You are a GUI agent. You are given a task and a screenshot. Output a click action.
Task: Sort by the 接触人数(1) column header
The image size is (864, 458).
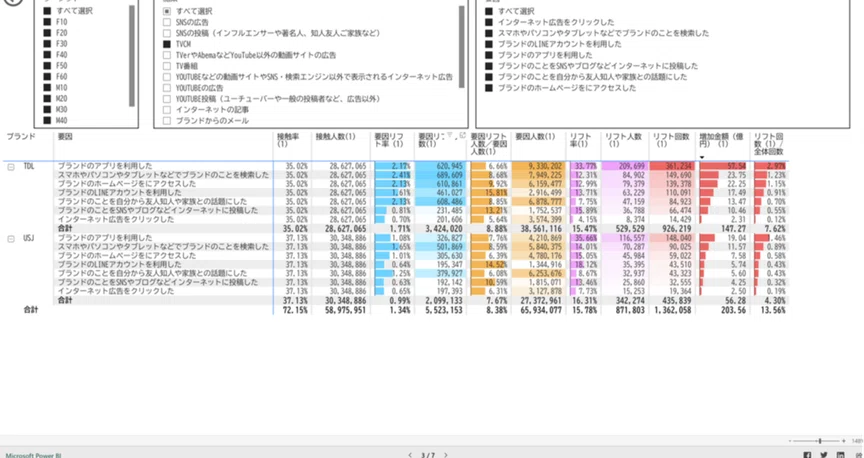(335, 136)
